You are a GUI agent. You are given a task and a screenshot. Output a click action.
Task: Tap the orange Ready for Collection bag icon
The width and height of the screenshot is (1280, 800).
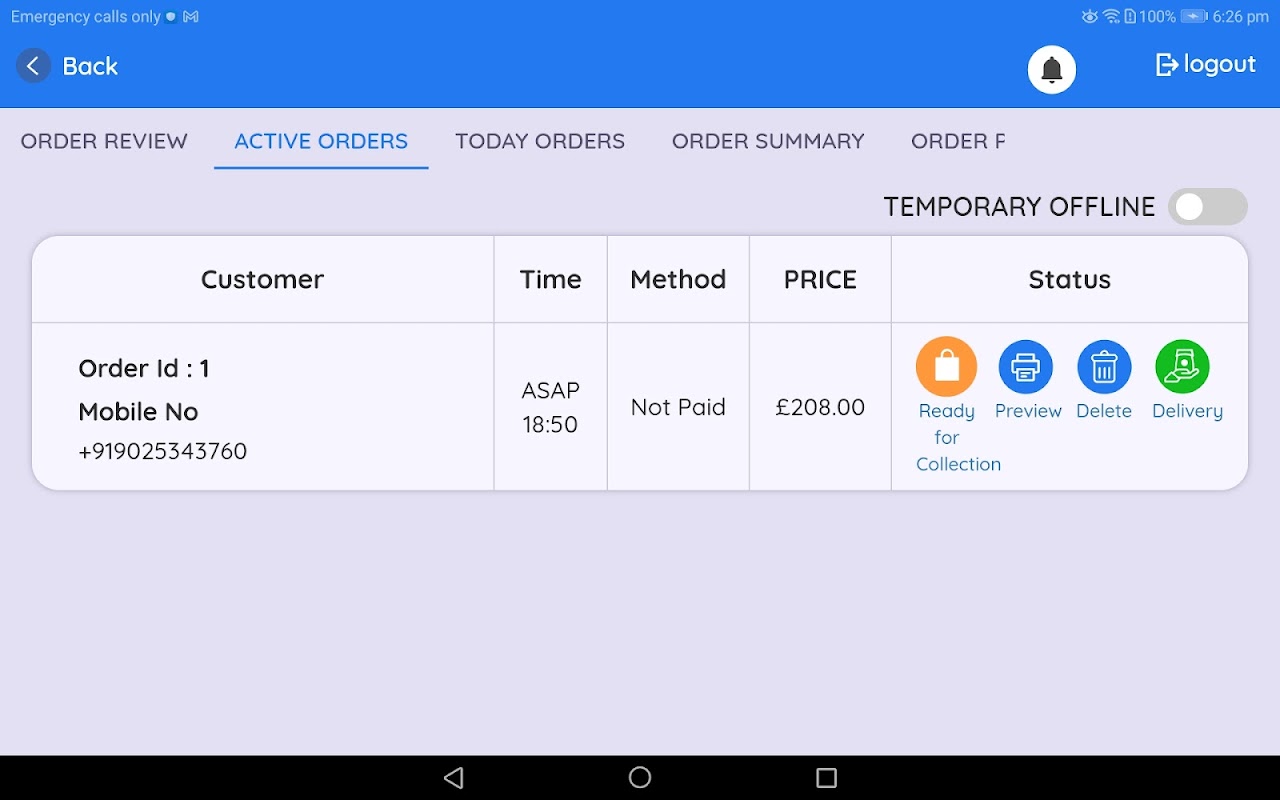(x=946, y=367)
